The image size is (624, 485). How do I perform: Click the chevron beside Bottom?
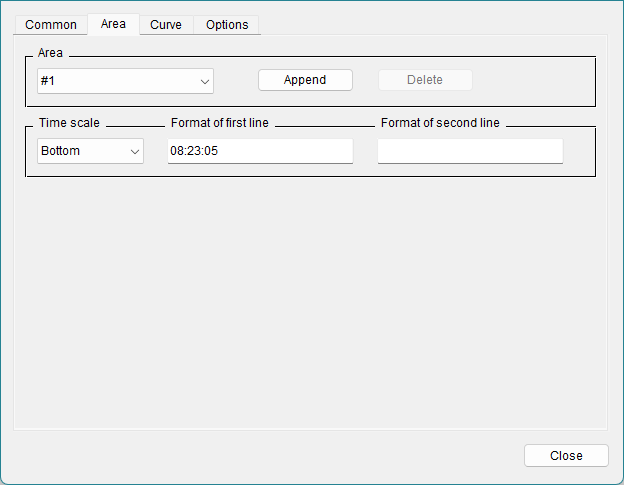click(x=134, y=151)
